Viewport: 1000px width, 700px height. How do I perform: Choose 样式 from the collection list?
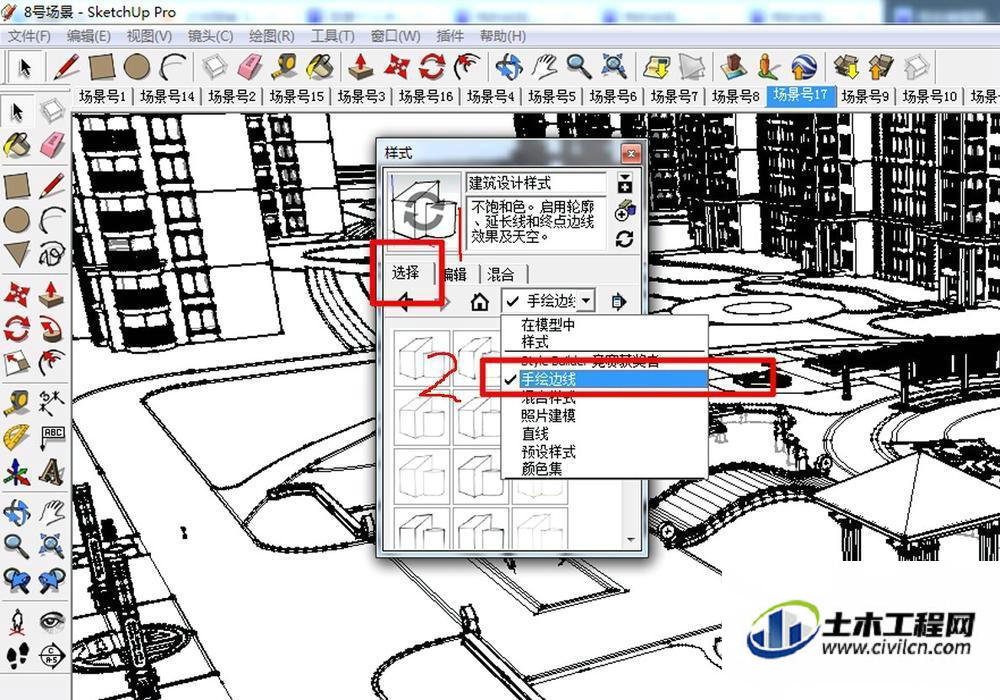coord(534,342)
